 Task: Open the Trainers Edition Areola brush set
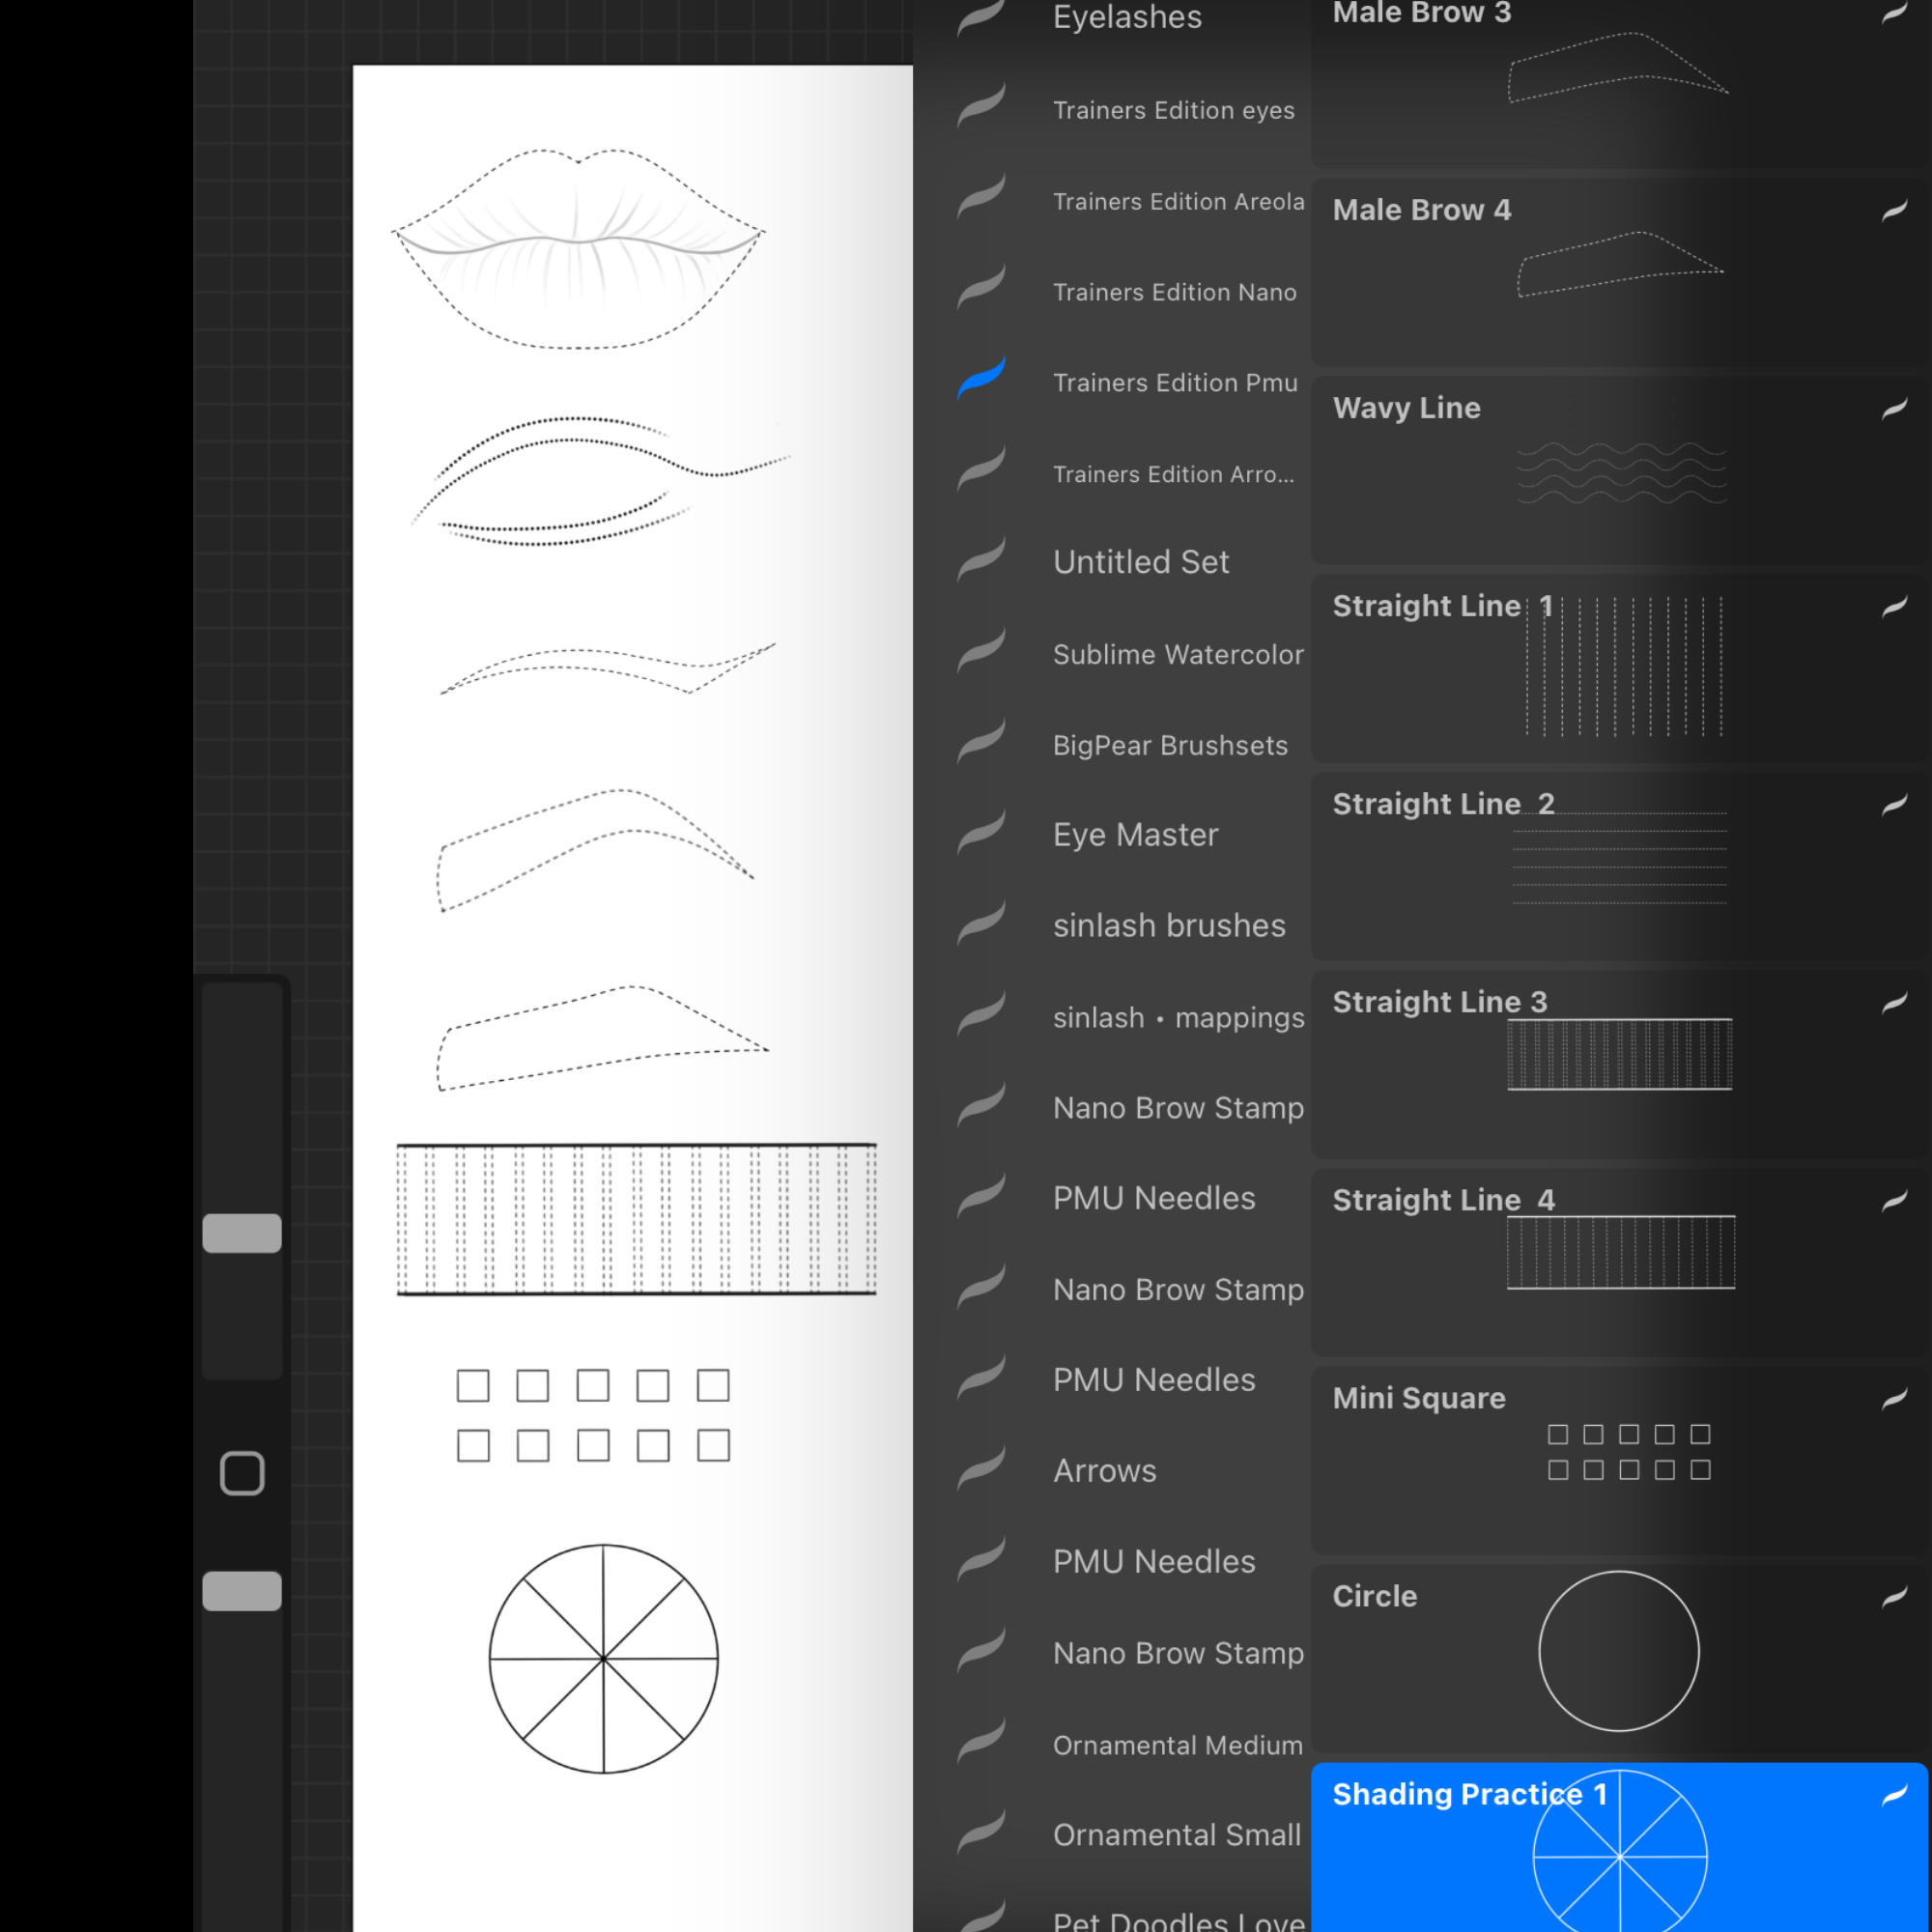click(x=1178, y=201)
